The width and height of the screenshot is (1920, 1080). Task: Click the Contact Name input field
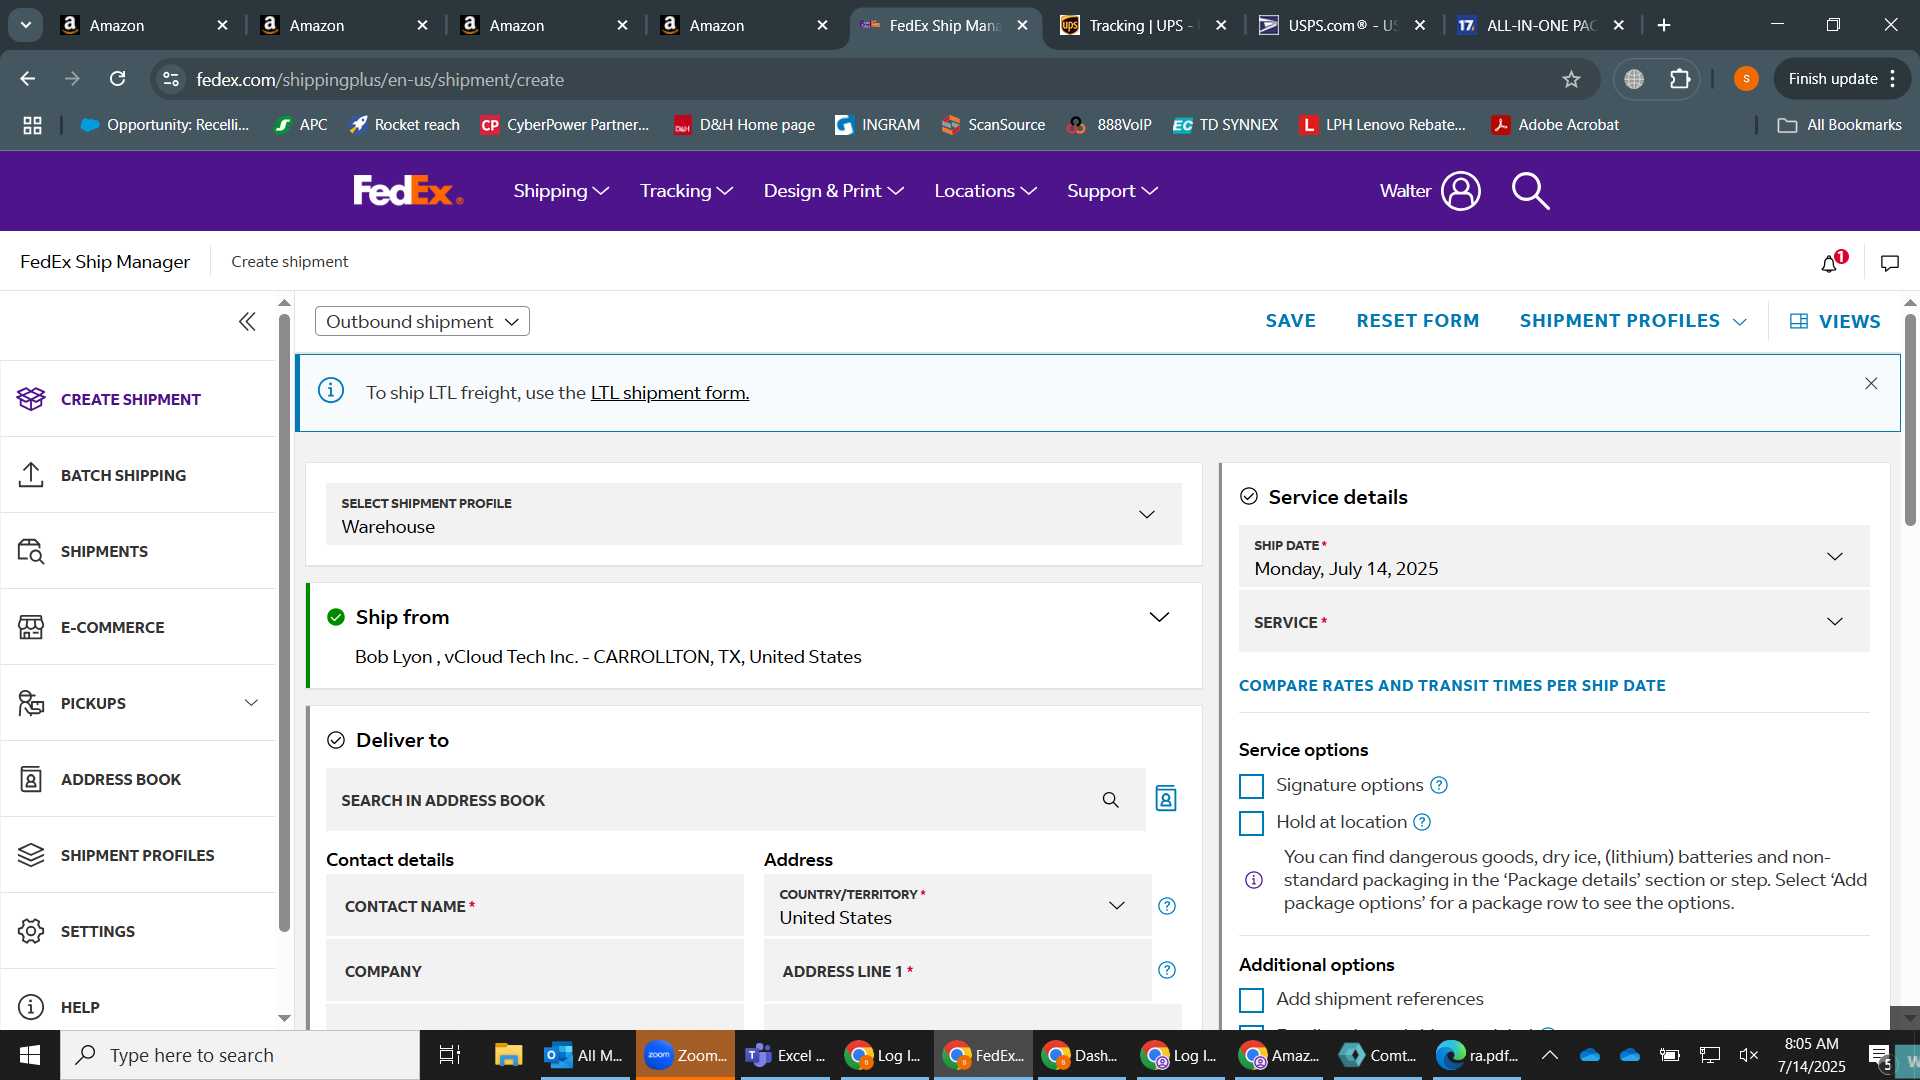pos(535,906)
